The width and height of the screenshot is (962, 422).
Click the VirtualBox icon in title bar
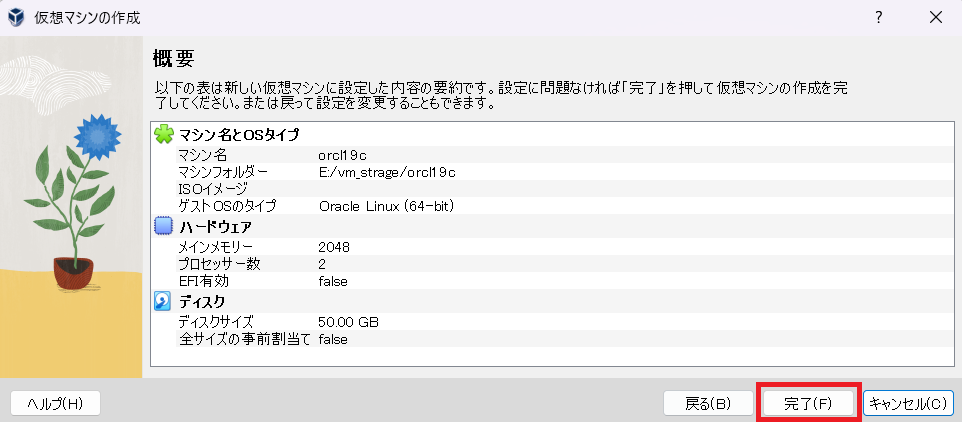[17, 18]
